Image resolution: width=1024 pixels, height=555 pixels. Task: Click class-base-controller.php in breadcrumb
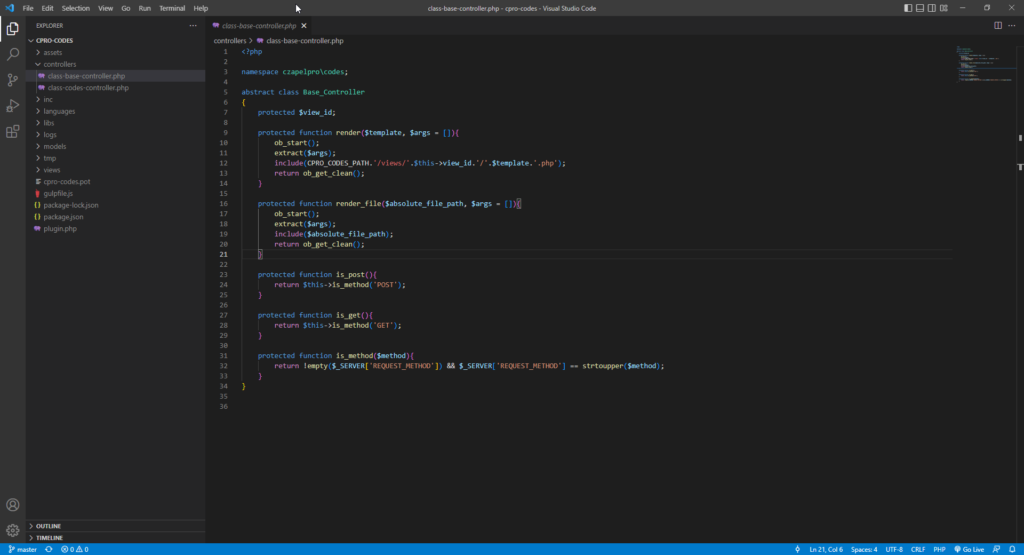pos(304,40)
